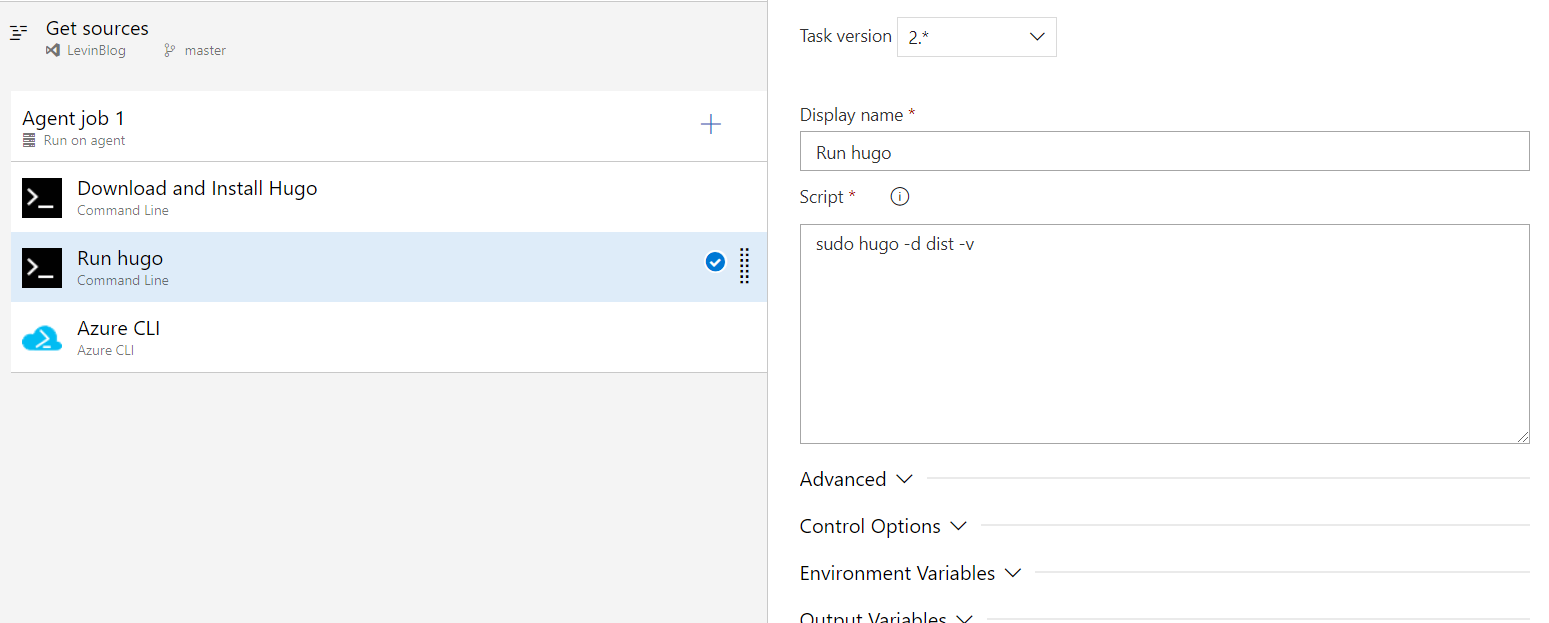Click the Azure CLI cloud icon

42,338
